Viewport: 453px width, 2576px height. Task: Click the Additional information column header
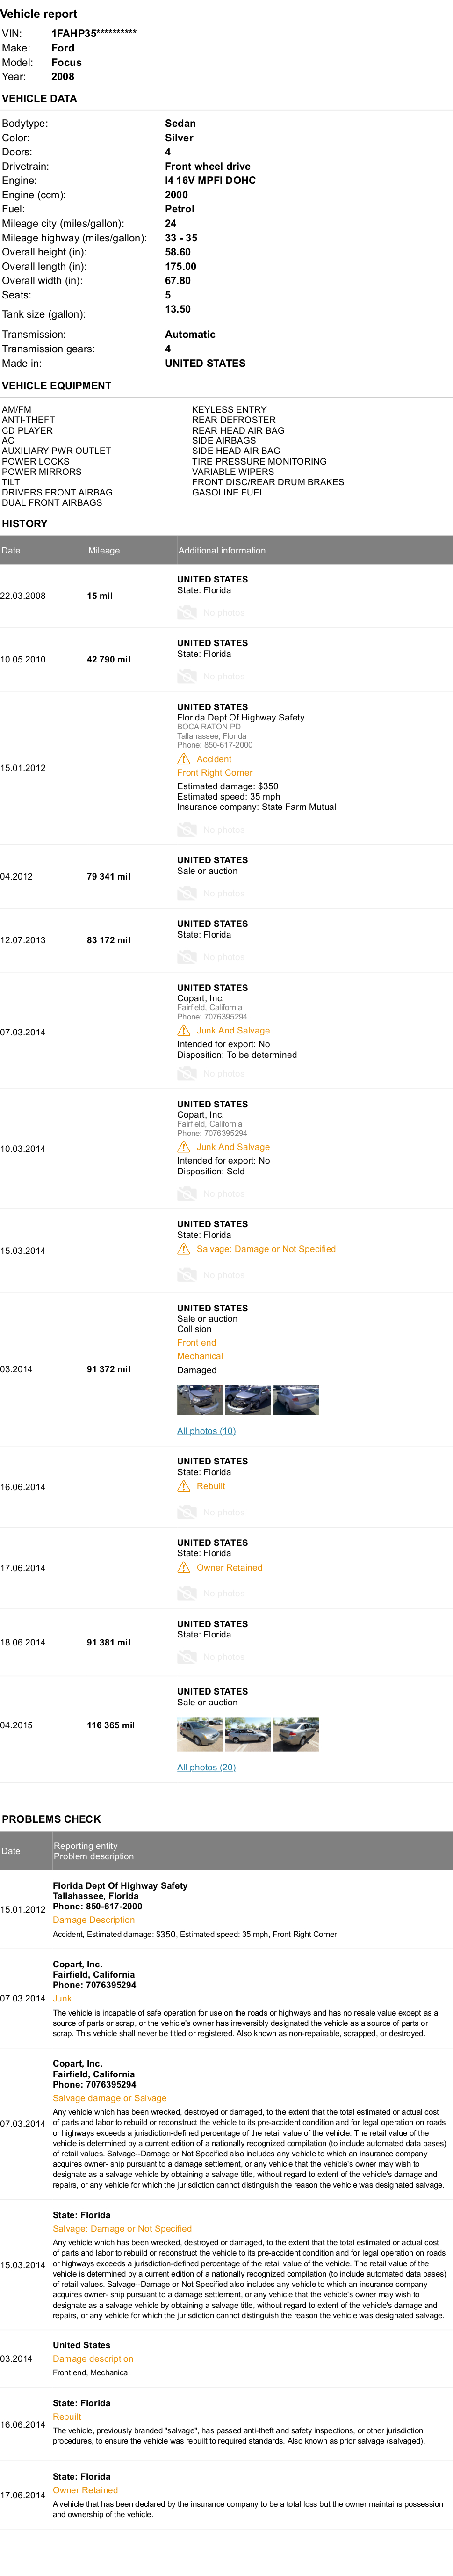click(222, 550)
